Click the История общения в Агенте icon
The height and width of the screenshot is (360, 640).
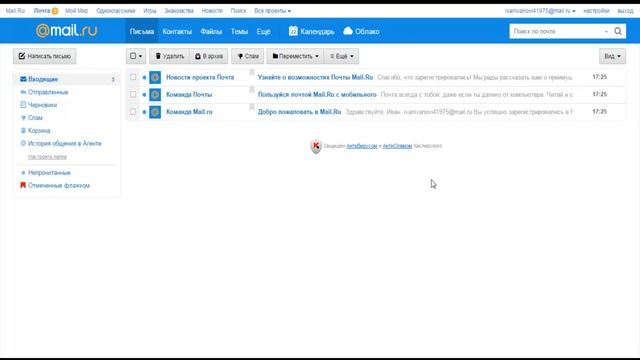tap(23, 143)
